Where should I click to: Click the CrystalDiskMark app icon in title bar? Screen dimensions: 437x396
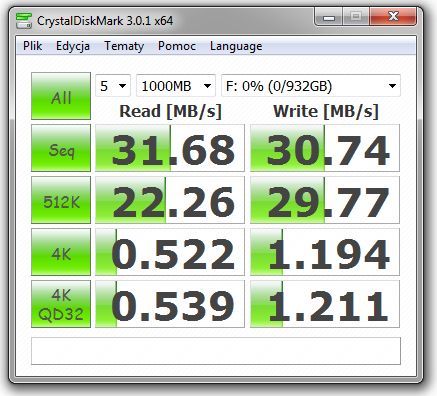point(24,21)
